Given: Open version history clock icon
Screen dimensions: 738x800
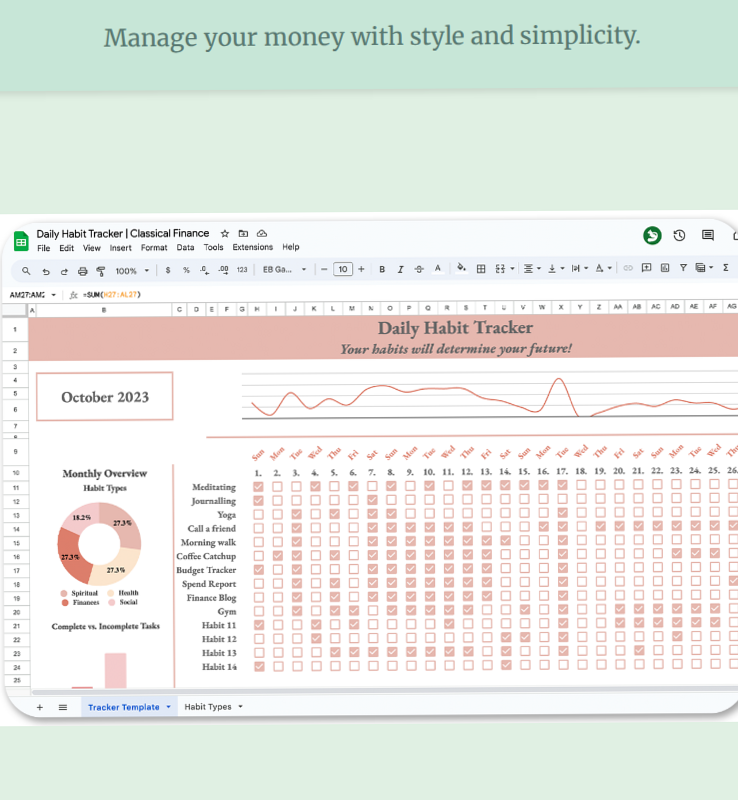Looking at the screenshot, I should point(679,235).
